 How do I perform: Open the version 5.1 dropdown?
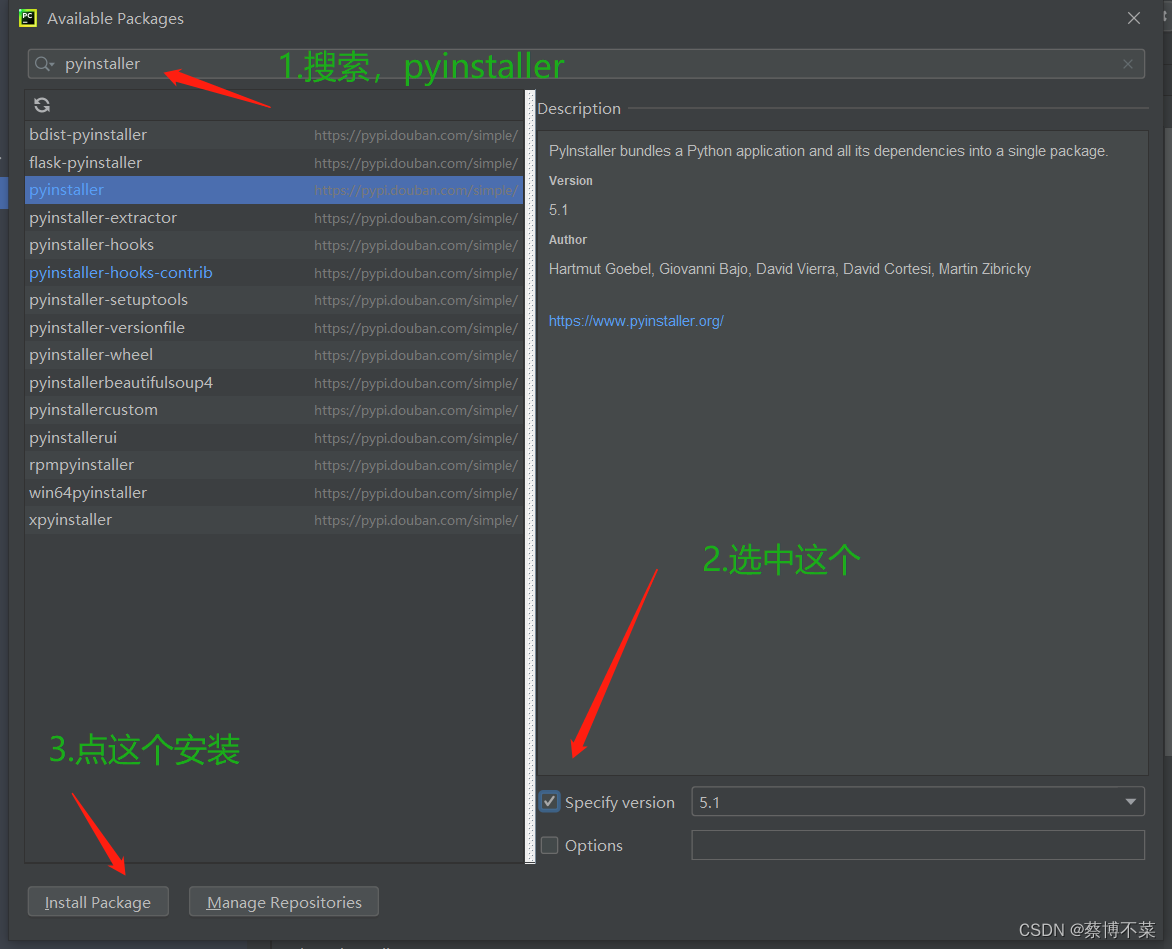click(x=917, y=802)
